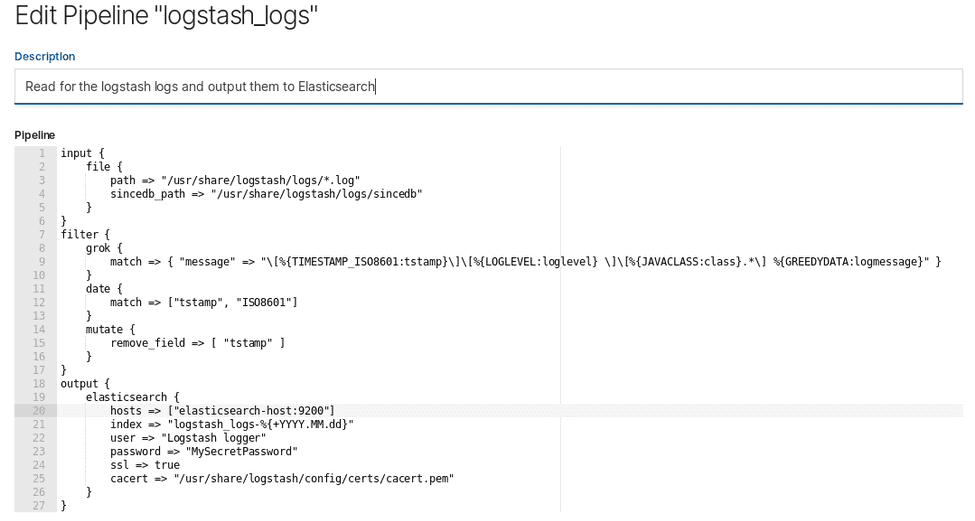Place cursor on the 'mutate {' line
This screenshot has height=521, width=975.
[x=110, y=329]
